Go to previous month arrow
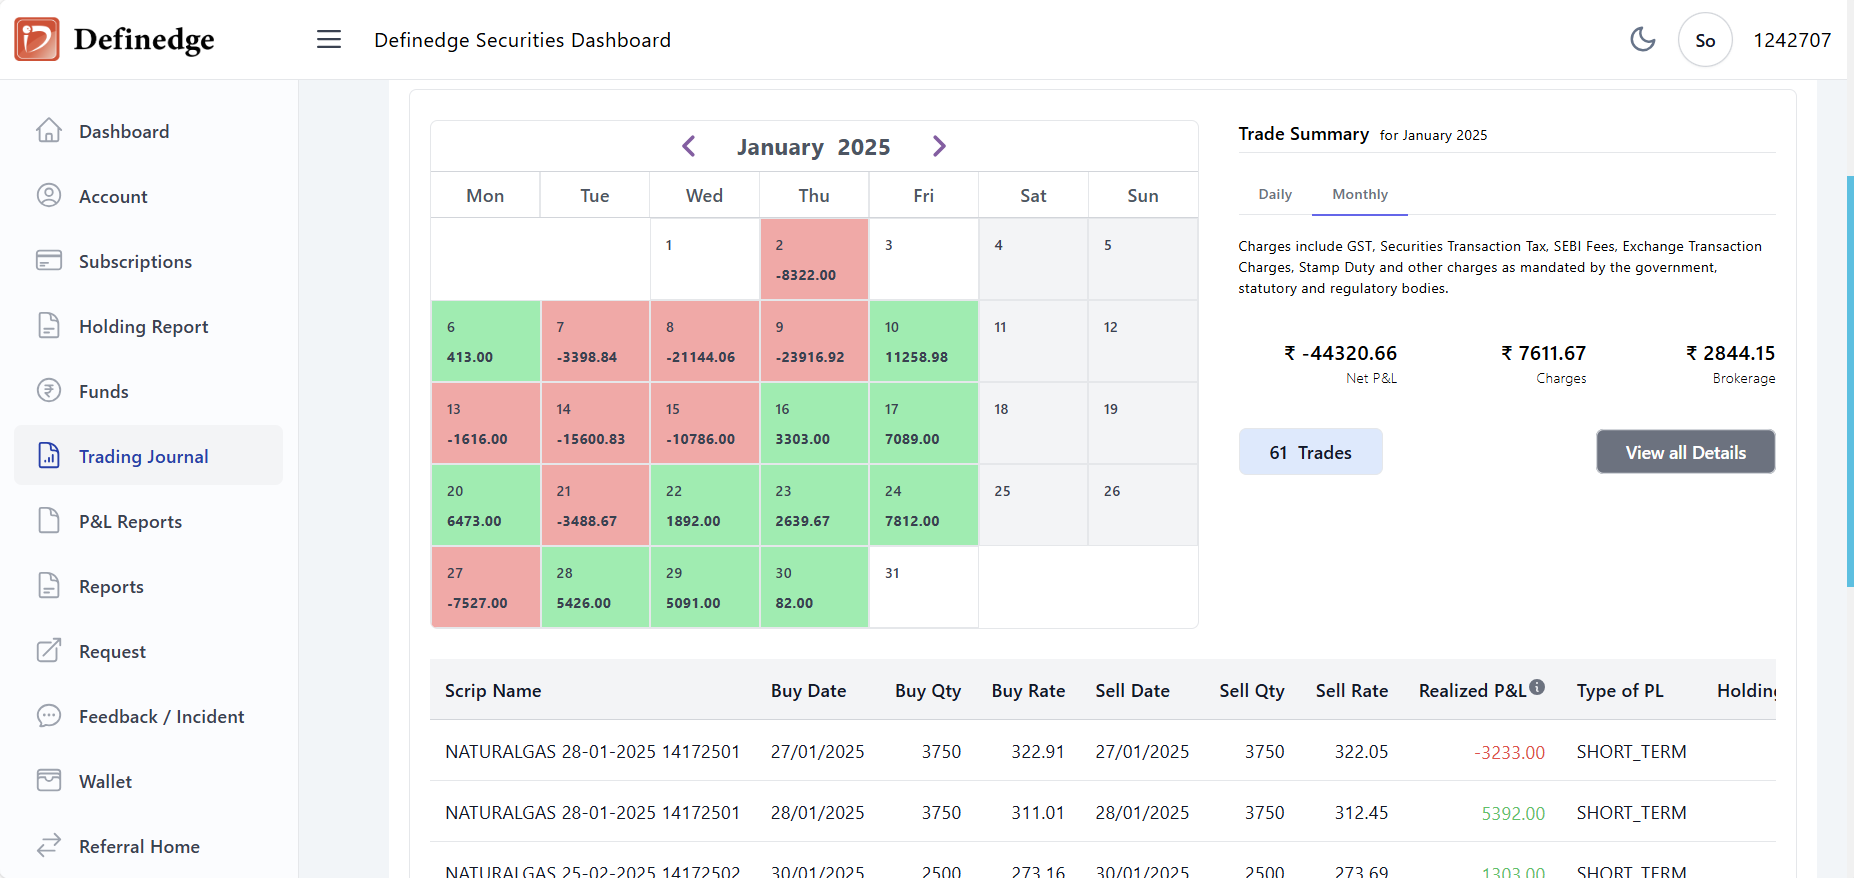The height and width of the screenshot is (878, 1854). click(x=689, y=146)
